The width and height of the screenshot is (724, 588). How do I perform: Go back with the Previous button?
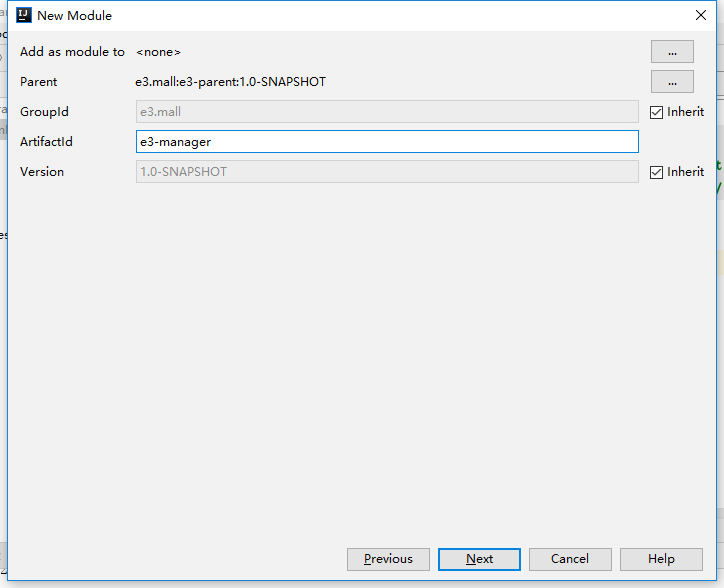(x=388, y=559)
